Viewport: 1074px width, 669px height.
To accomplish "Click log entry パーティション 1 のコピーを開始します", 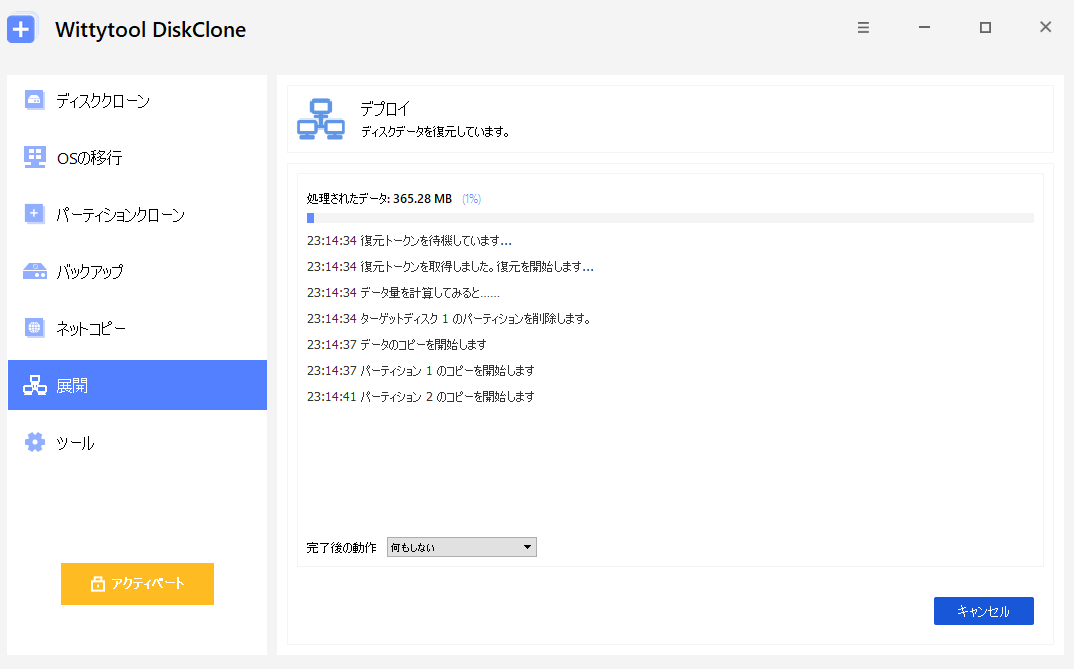I will click(x=421, y=370).
